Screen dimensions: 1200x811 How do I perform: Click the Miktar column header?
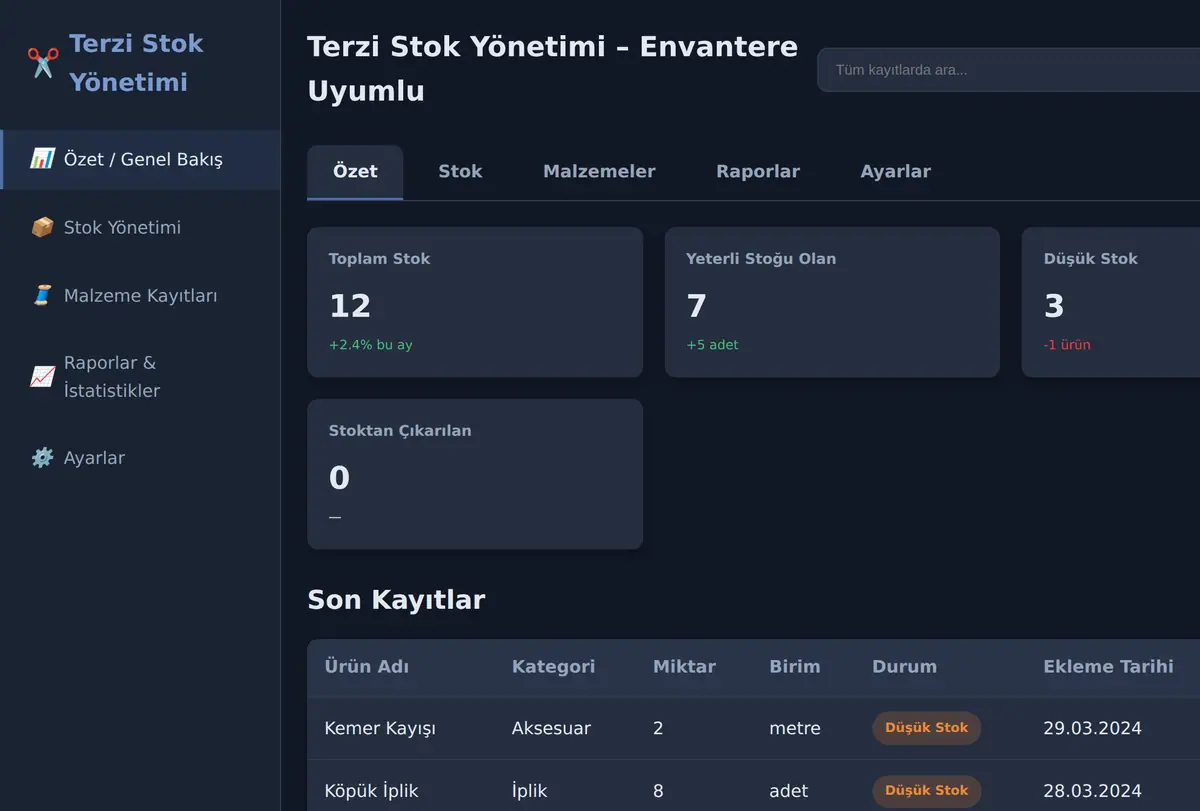pos(684,667)
